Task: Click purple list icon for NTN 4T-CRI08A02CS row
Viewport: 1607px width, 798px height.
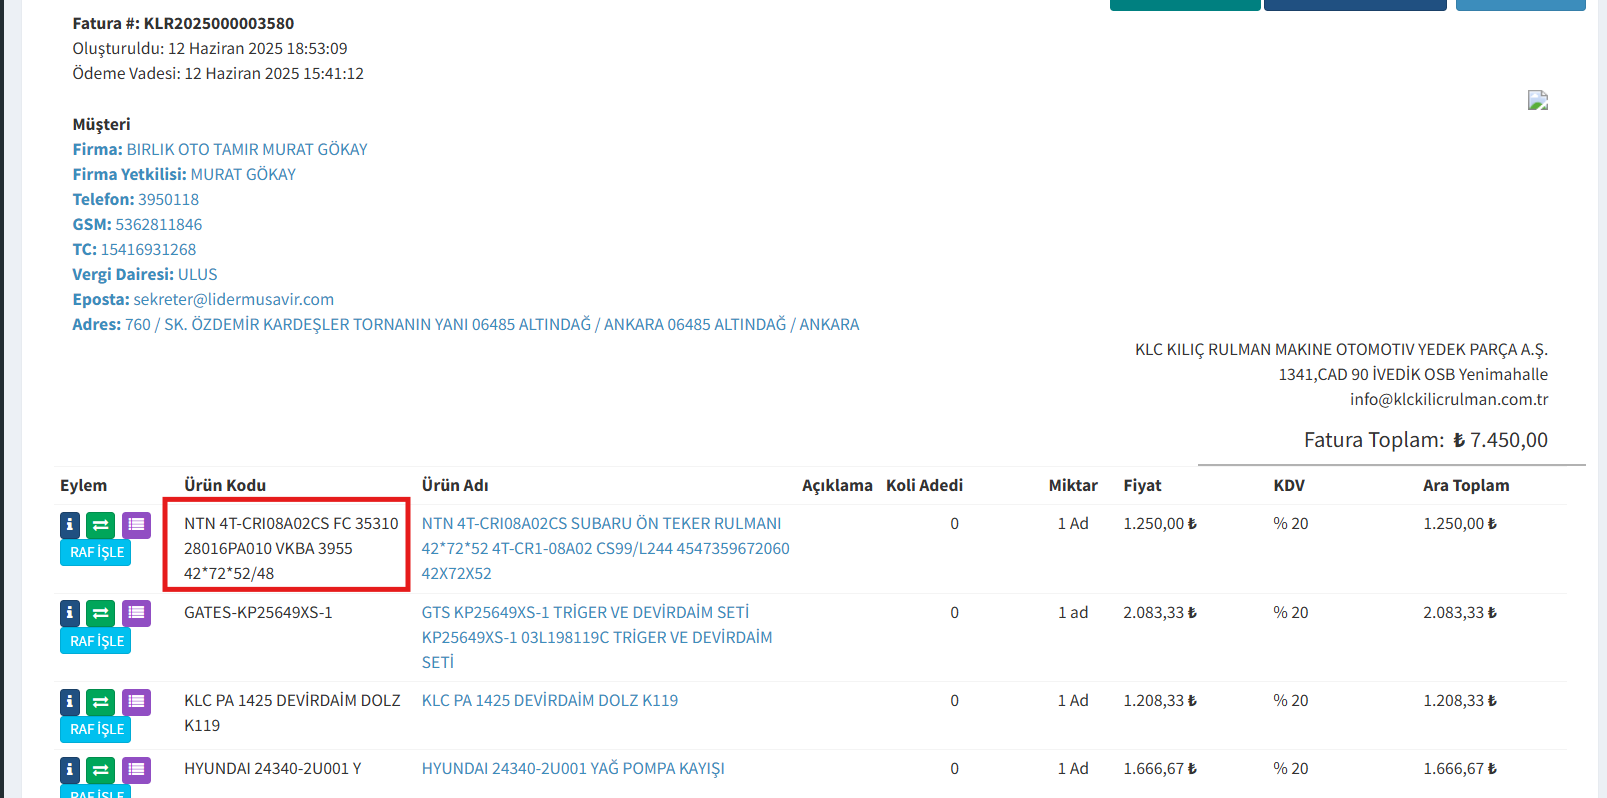Action: tap(136, 525)
